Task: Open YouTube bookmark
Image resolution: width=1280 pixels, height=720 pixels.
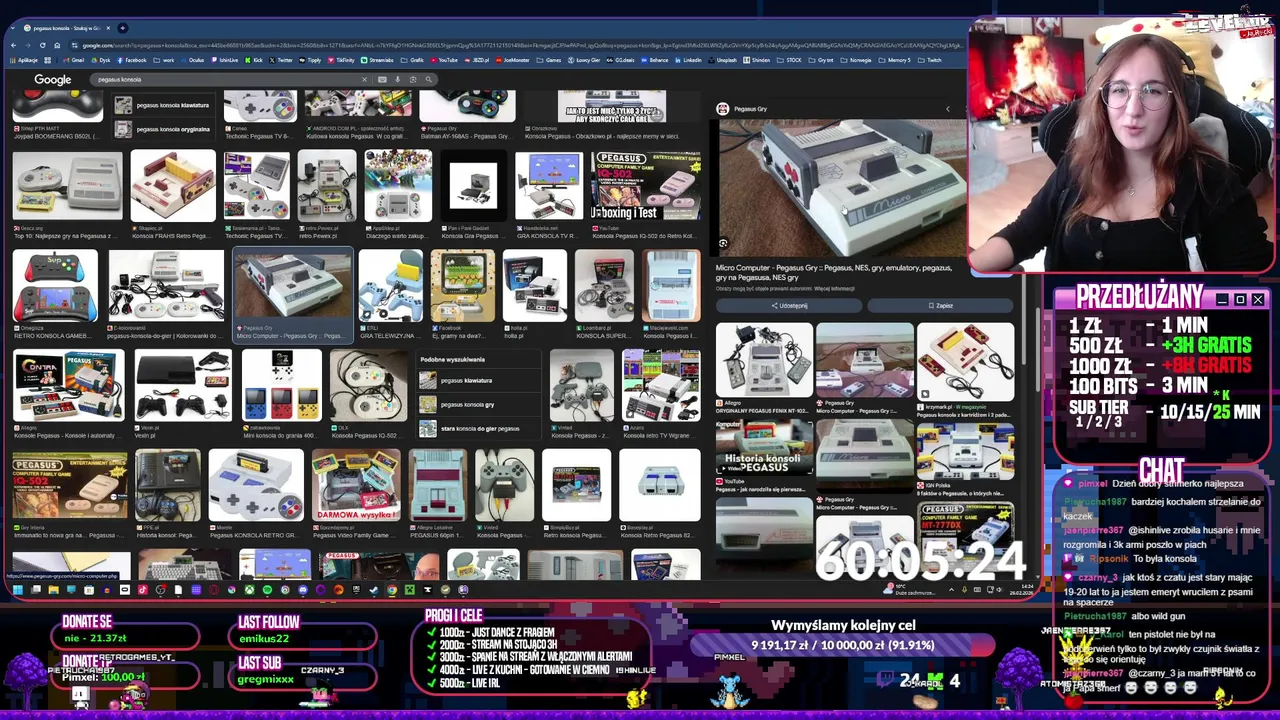Action: click(443, 60)
